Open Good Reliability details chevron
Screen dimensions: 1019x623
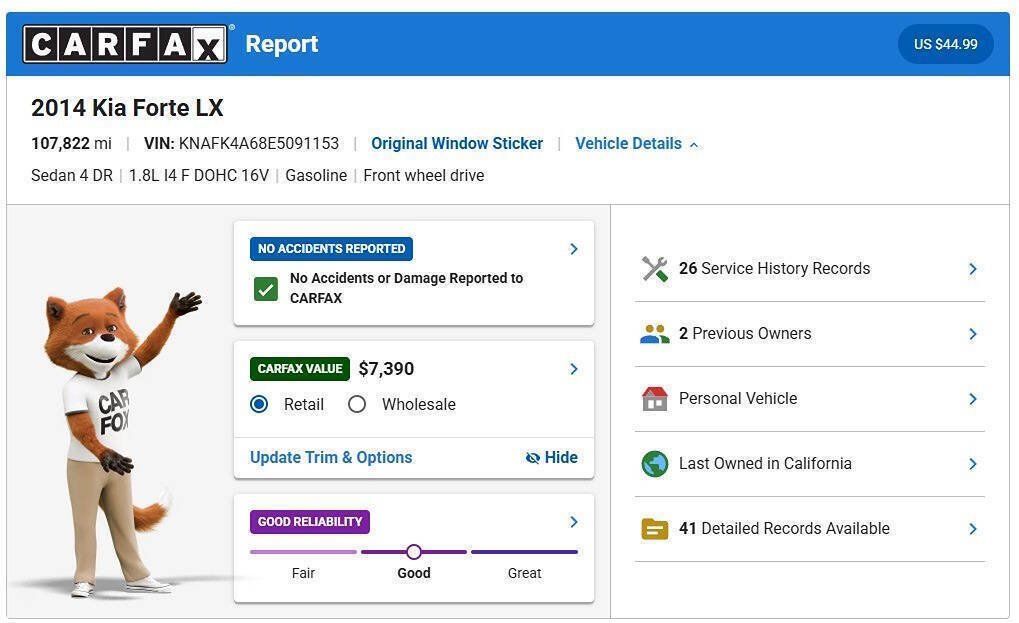click(x=574, y=522)
